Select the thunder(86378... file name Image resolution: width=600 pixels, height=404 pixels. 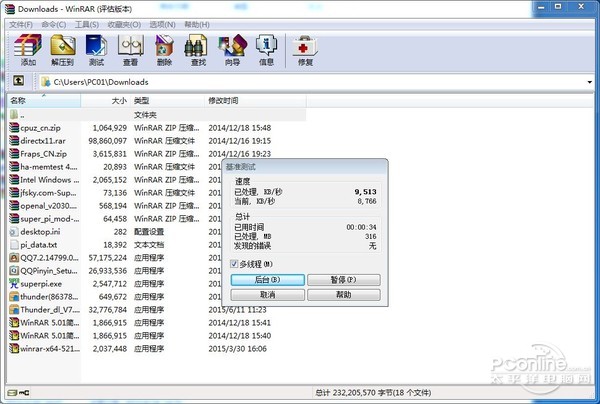49,297
